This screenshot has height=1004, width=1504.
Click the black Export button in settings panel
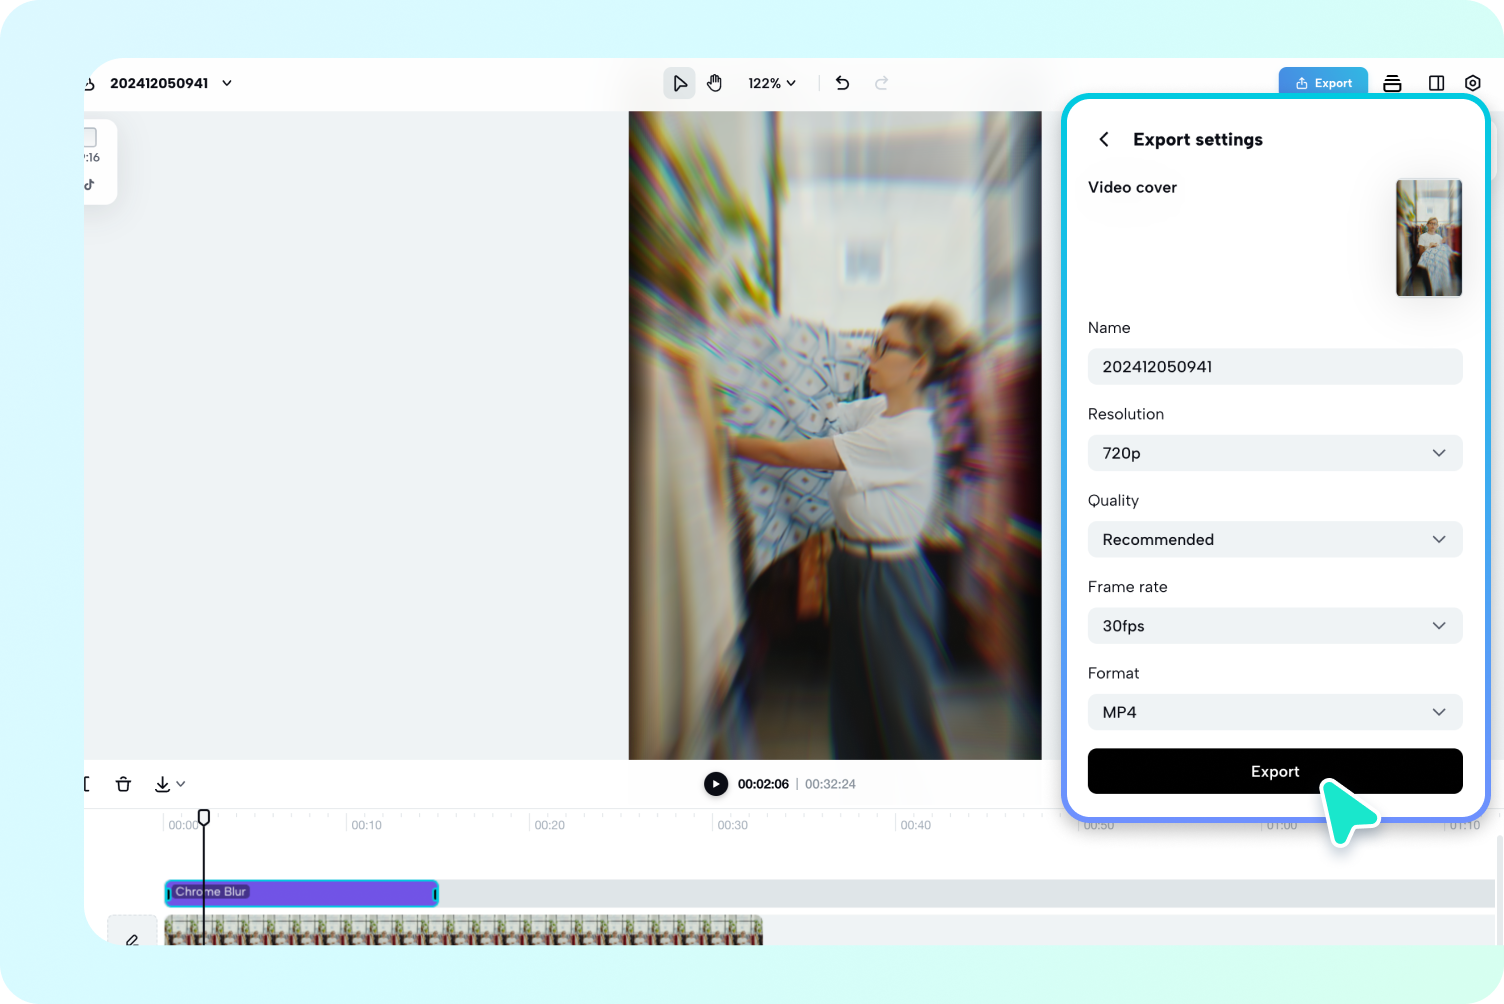(1275, 771)
